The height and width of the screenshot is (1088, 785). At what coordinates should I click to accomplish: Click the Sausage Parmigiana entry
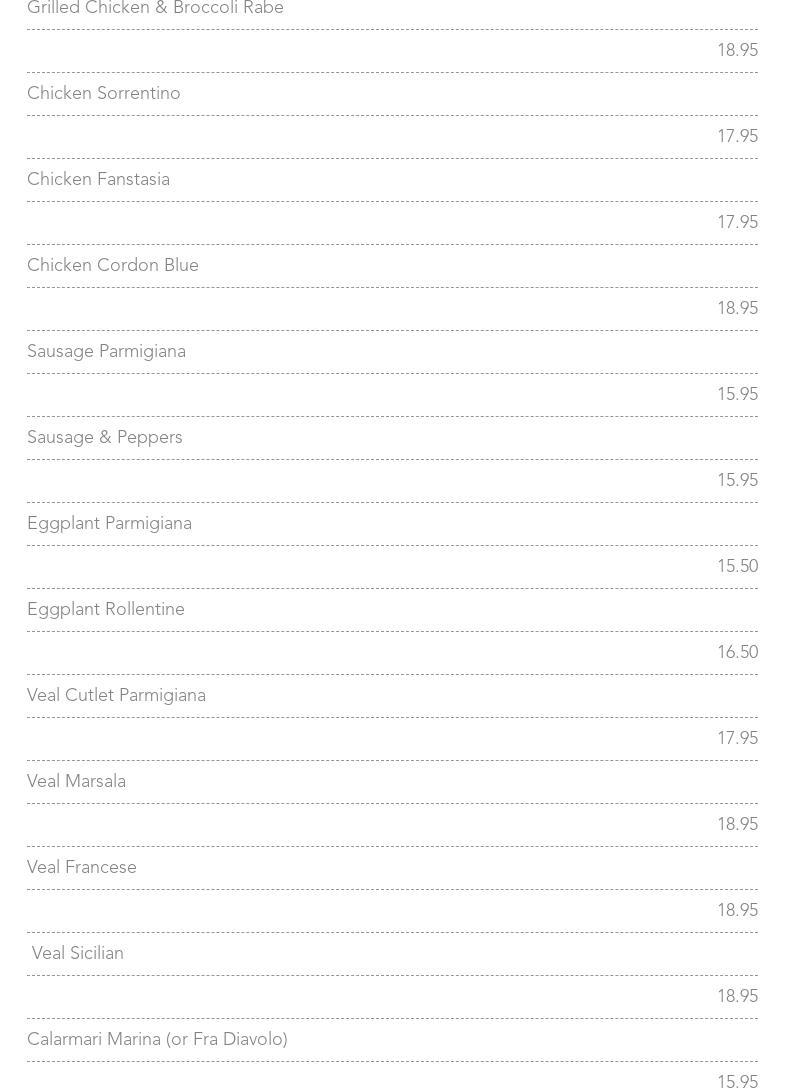click(106, 352)
